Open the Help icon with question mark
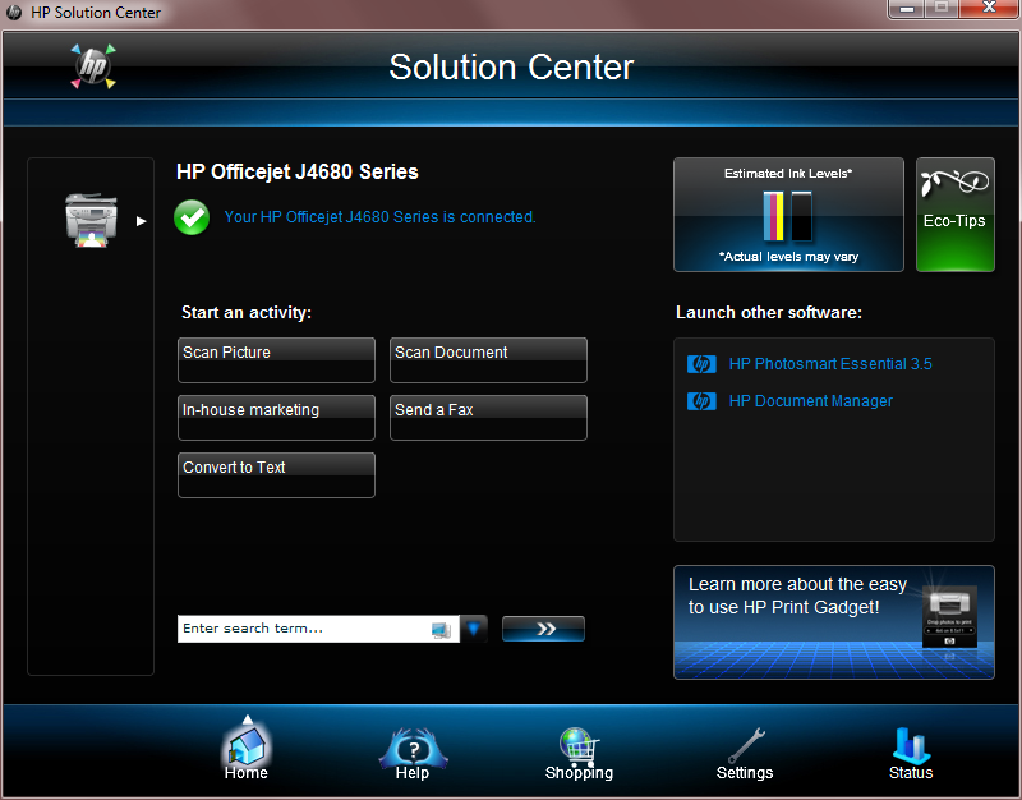 pos(413,747)
